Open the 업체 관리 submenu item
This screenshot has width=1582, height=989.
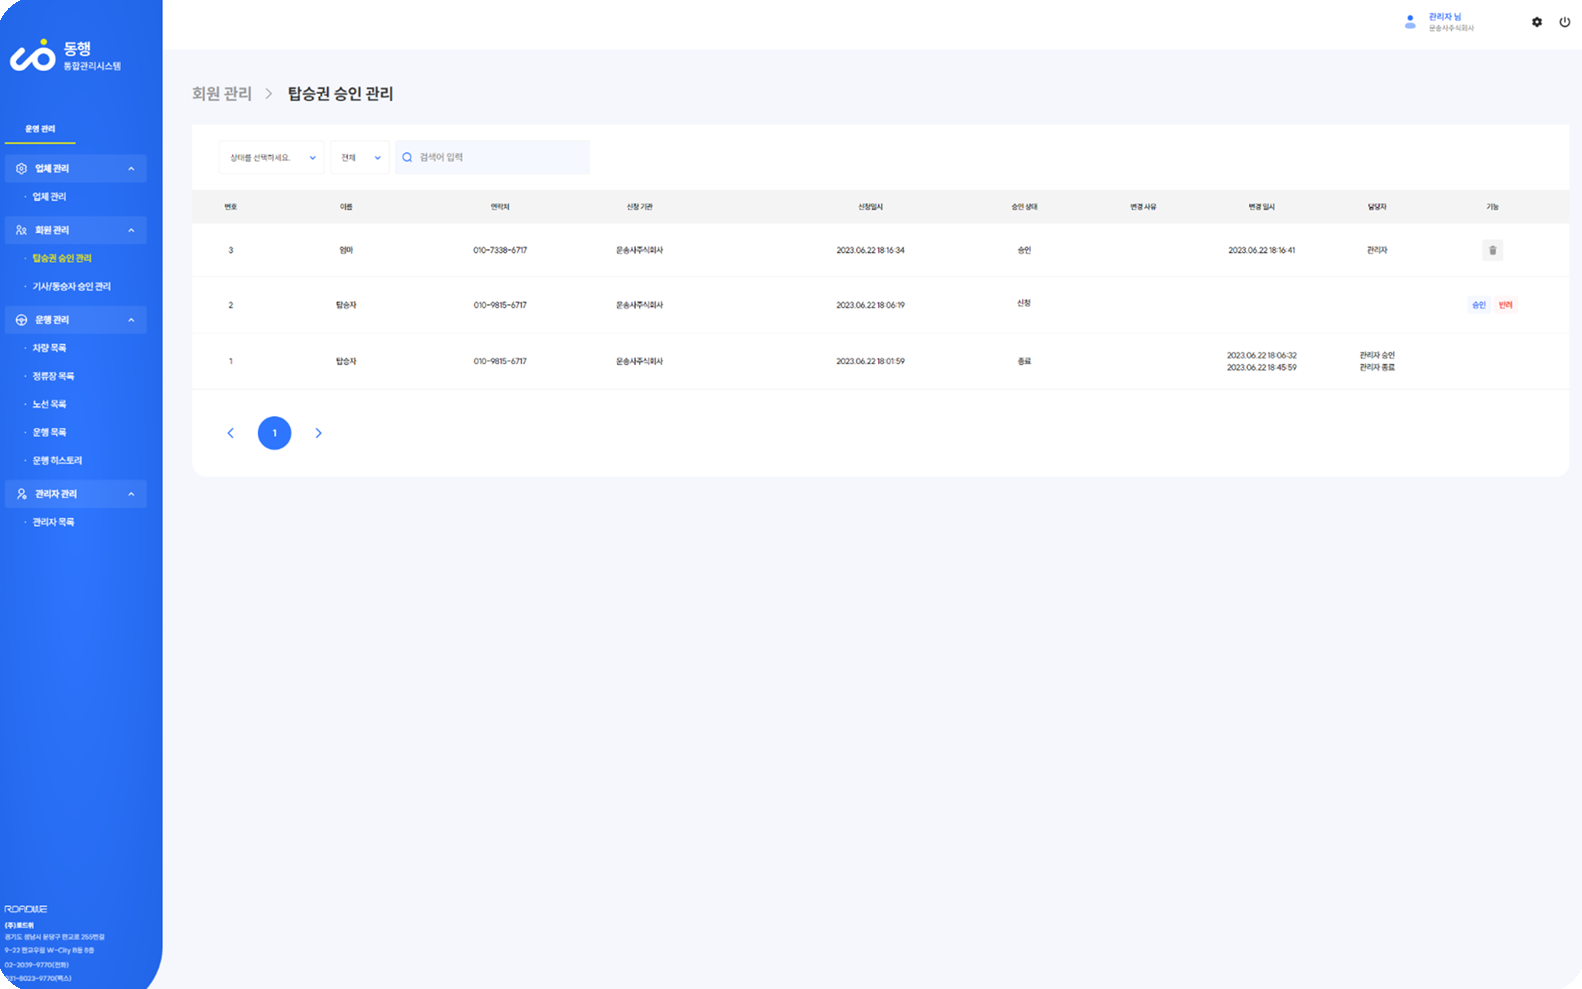point(49,197)
